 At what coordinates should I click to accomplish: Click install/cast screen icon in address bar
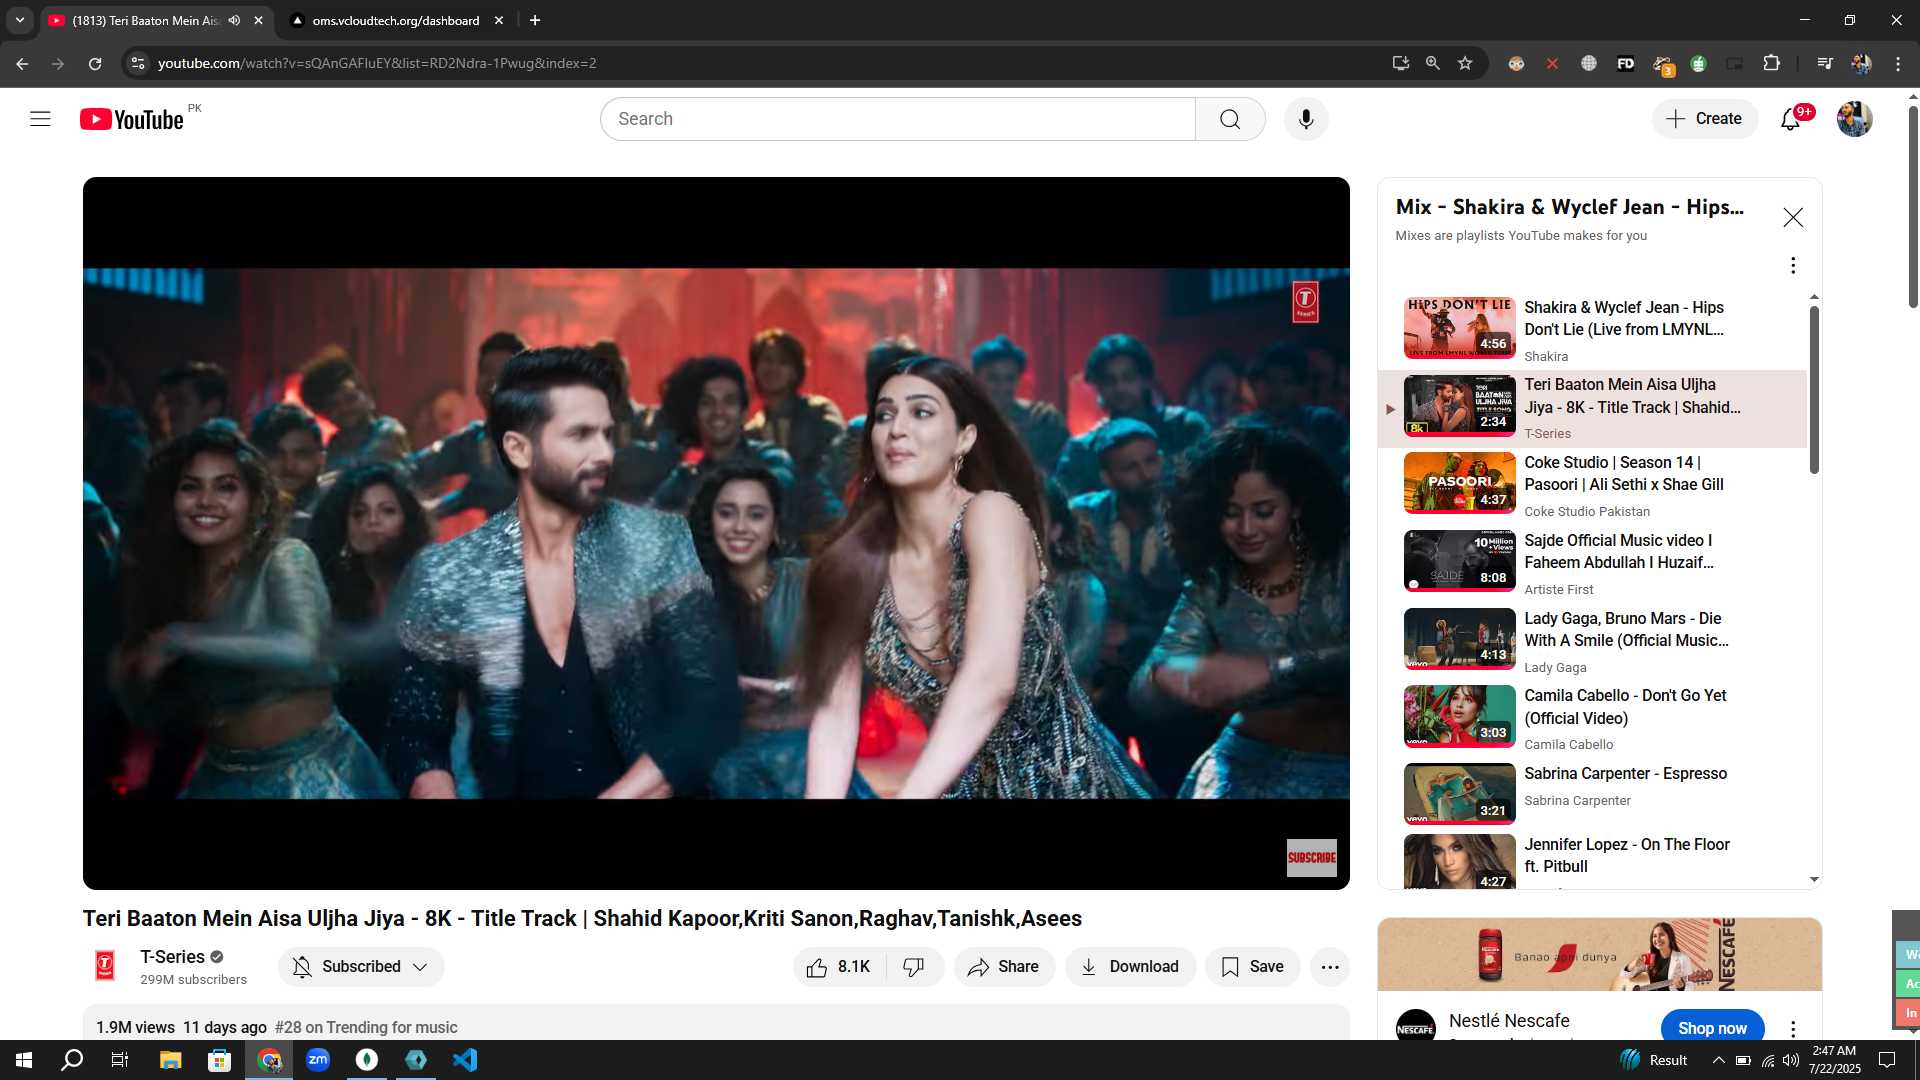coord(1401,63)
